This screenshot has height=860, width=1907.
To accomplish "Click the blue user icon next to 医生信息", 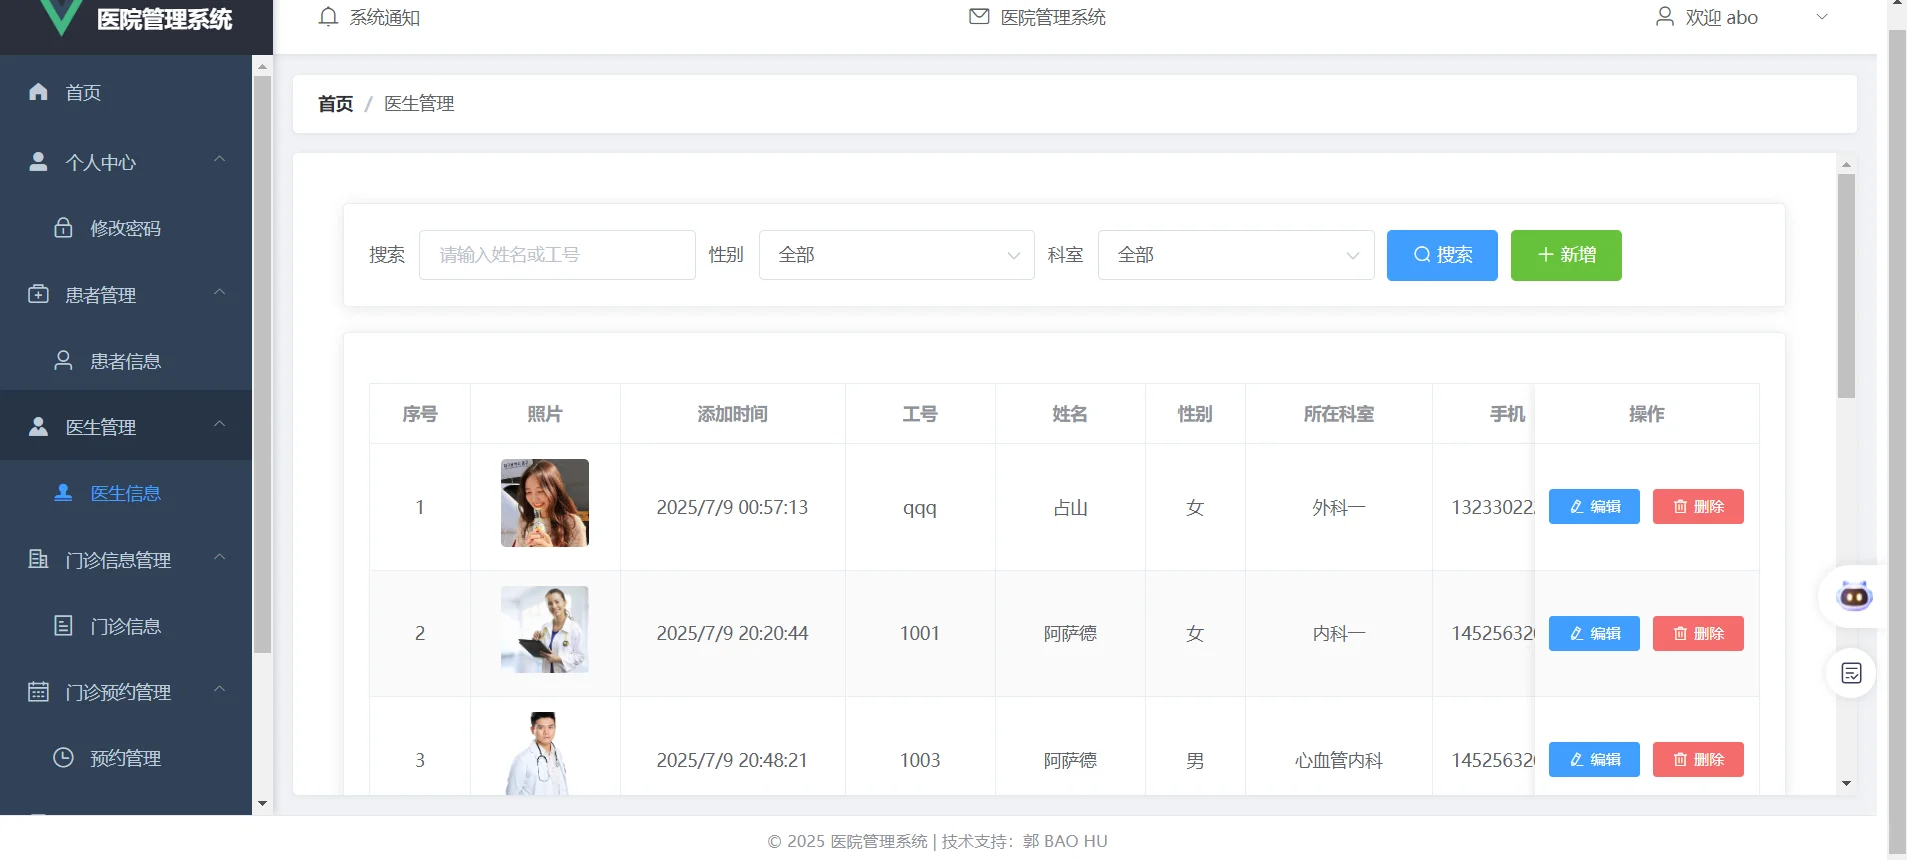I will [63, 493].
